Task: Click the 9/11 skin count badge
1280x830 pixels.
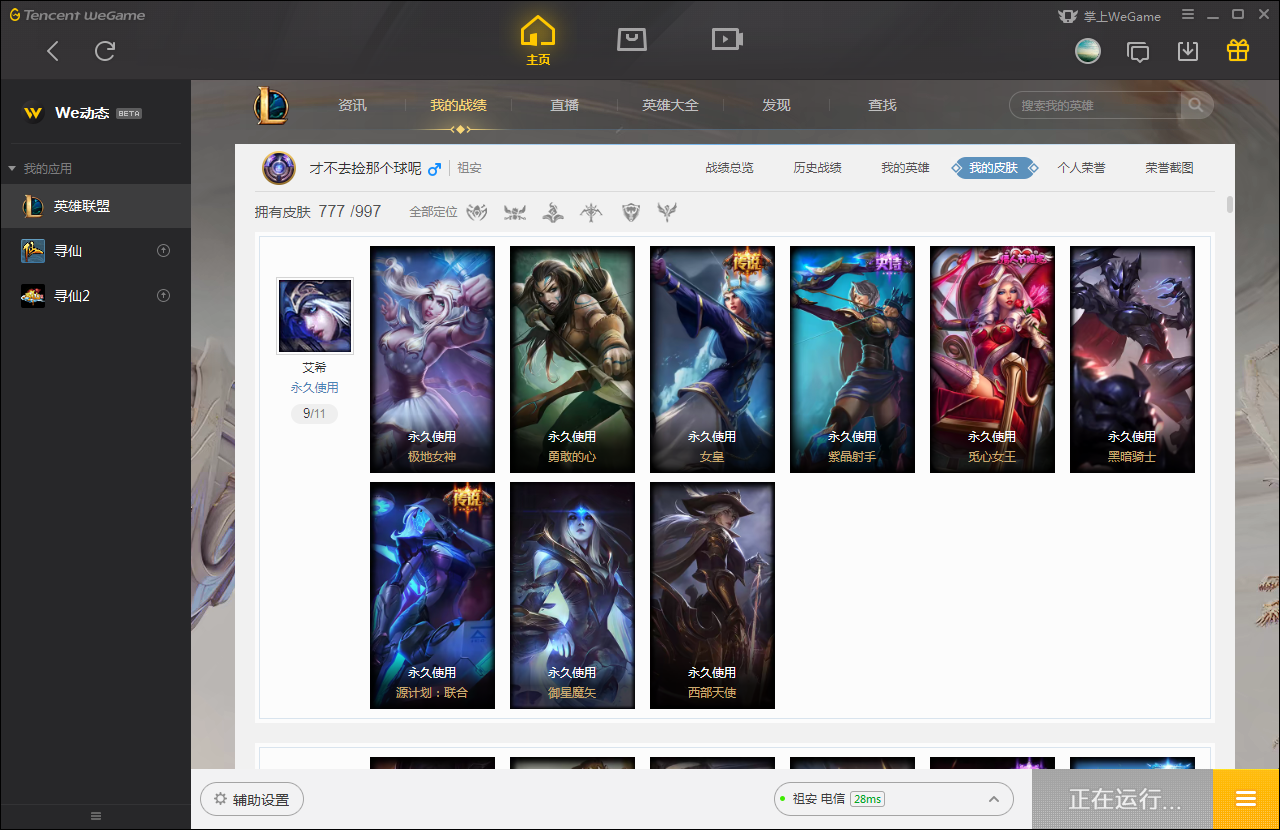Action: [315, 413]
